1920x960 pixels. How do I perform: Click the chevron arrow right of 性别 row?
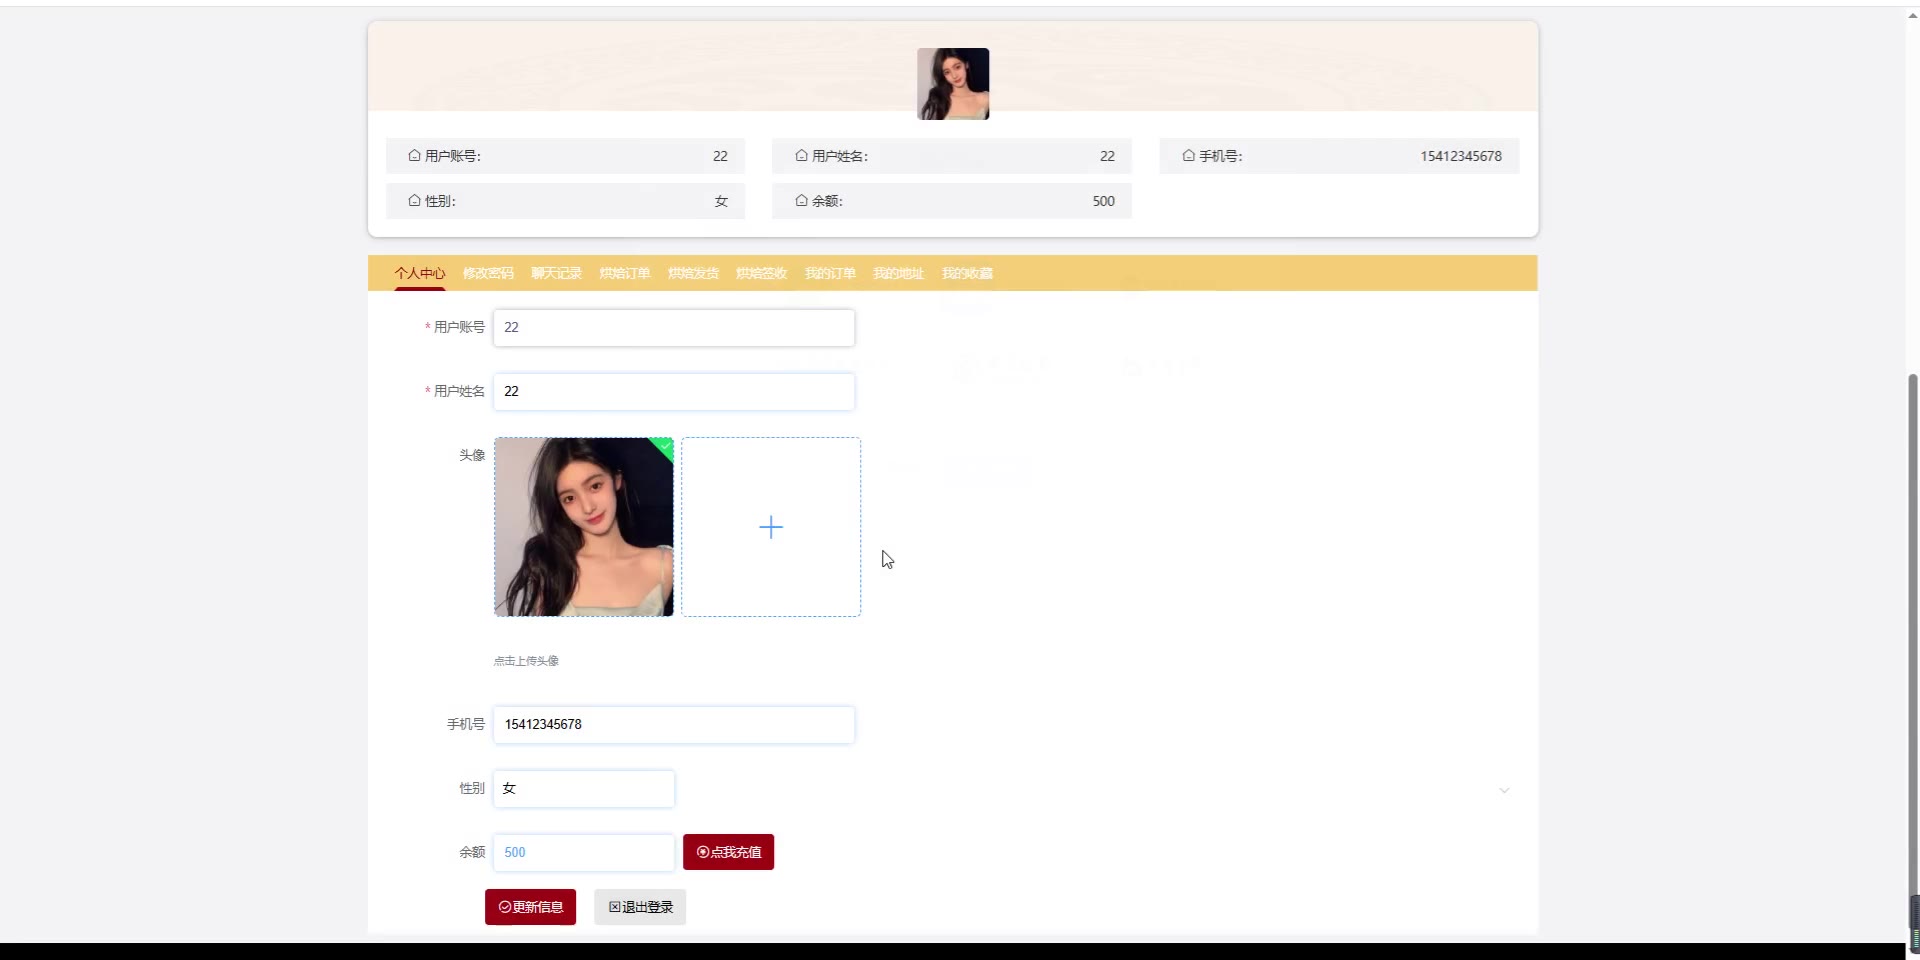pos(1504,790)
